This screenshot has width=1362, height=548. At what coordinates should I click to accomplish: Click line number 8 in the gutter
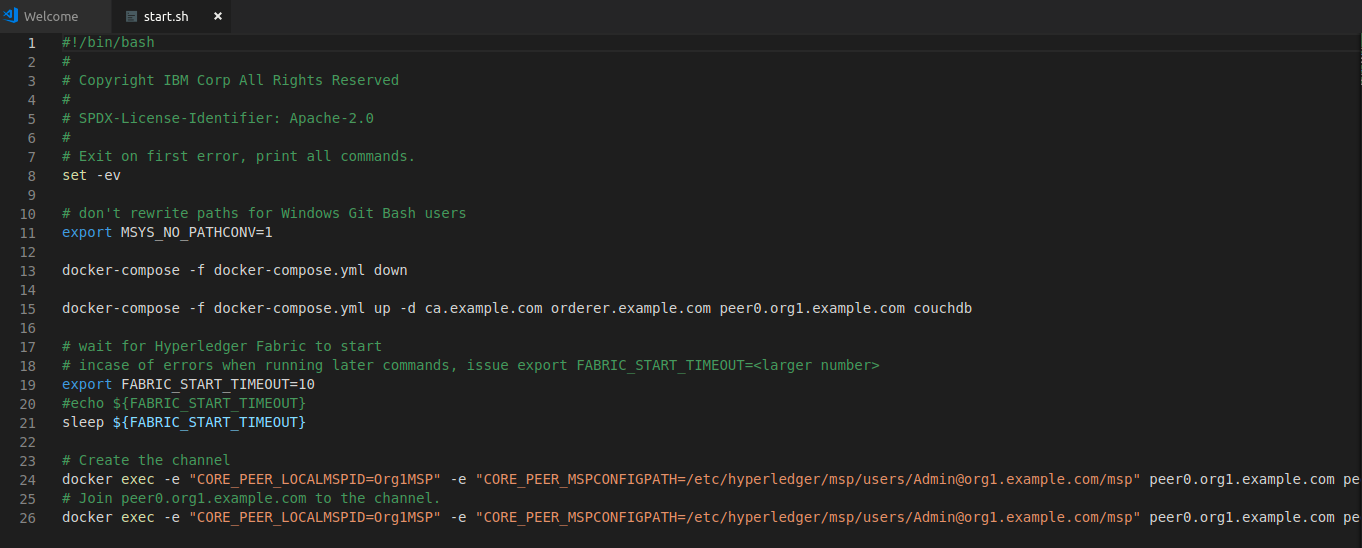tap(31, 175)
